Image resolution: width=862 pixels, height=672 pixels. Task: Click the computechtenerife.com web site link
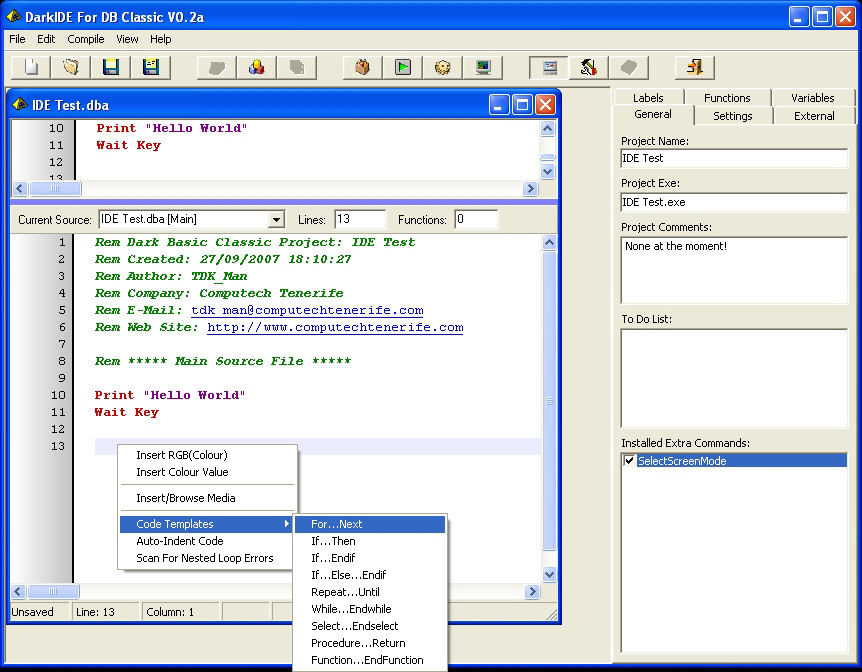(x=335, y=327)
